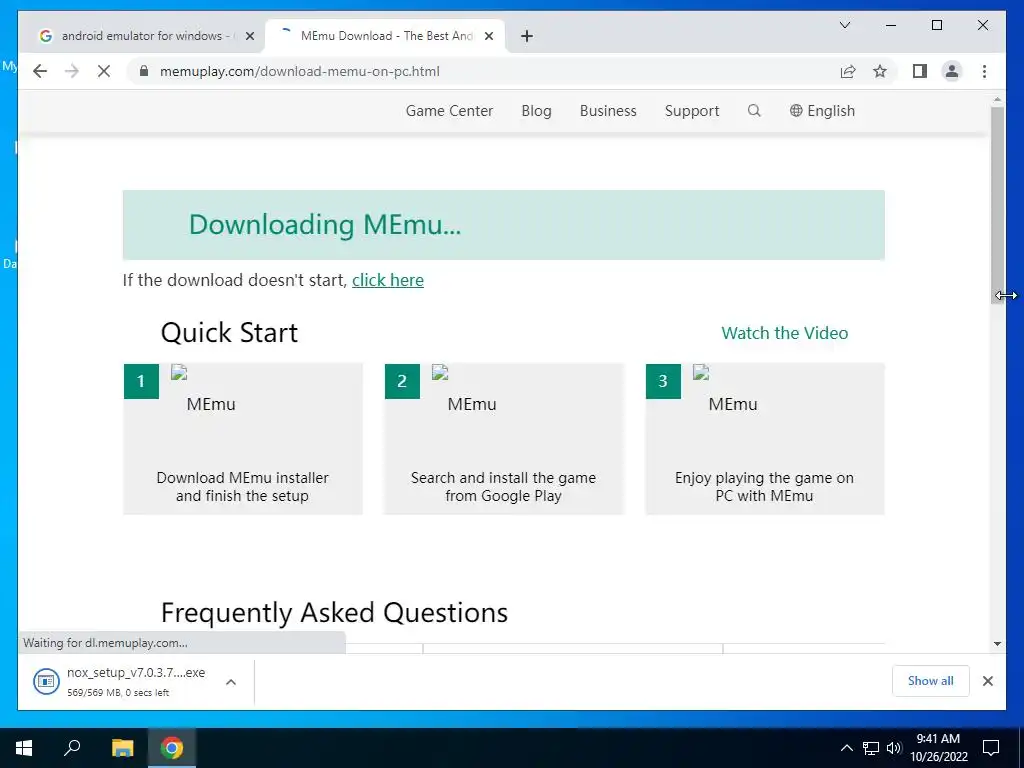Show hidden system tray icons
The height and width of the screenshot is (768, 1024).
[846, 748]
